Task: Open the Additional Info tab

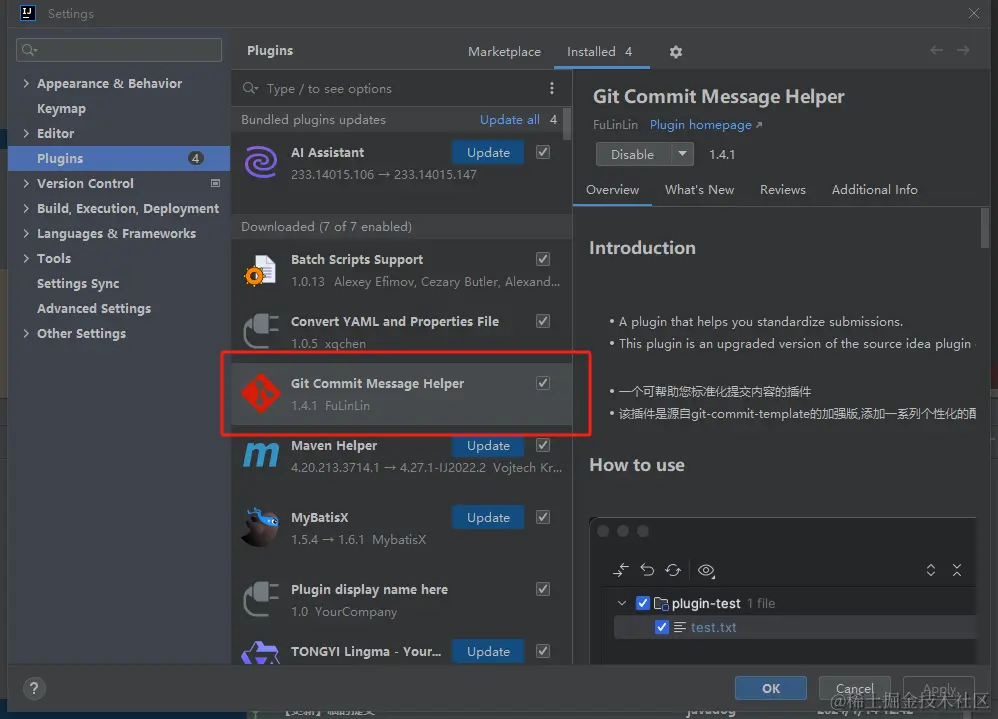Action: (875, 190)
